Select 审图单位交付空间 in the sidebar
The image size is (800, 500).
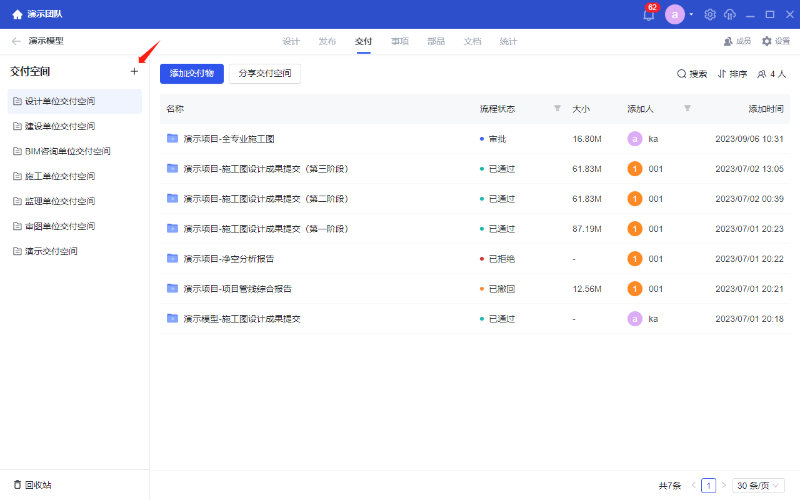pos(74,226)
